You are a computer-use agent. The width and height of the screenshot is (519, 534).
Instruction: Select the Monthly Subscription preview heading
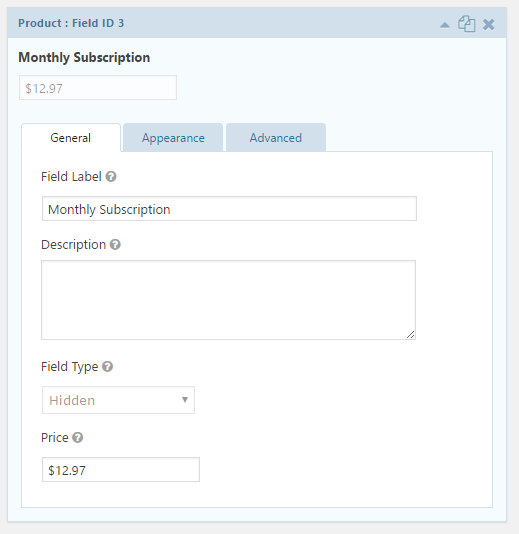[84, 57]
